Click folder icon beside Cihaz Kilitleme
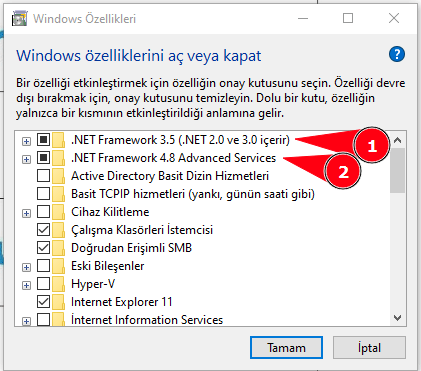The image size is (421, 371). tap(58, 212)
